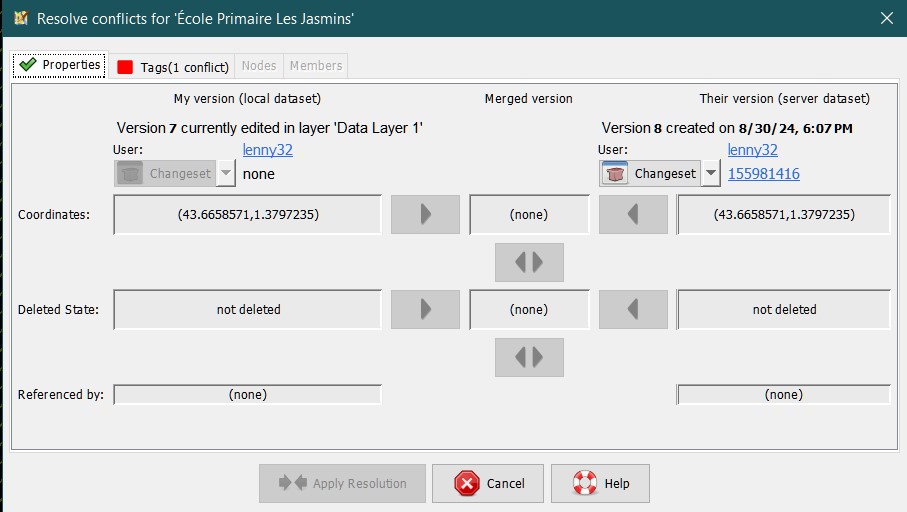The image size is (907, 512).
Task: Click the server version Changeset box icon
Action: coord(615,173)
